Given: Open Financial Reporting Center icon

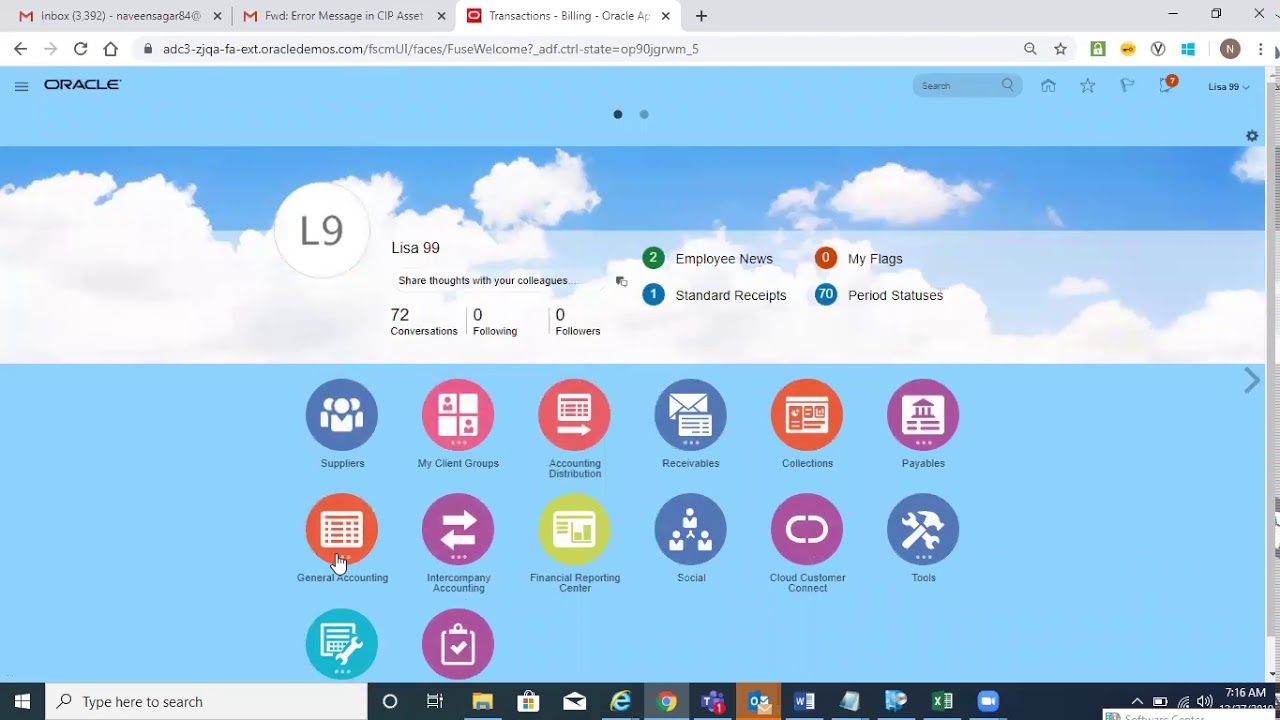Looking at the screenshot, I should pos(574,529).
